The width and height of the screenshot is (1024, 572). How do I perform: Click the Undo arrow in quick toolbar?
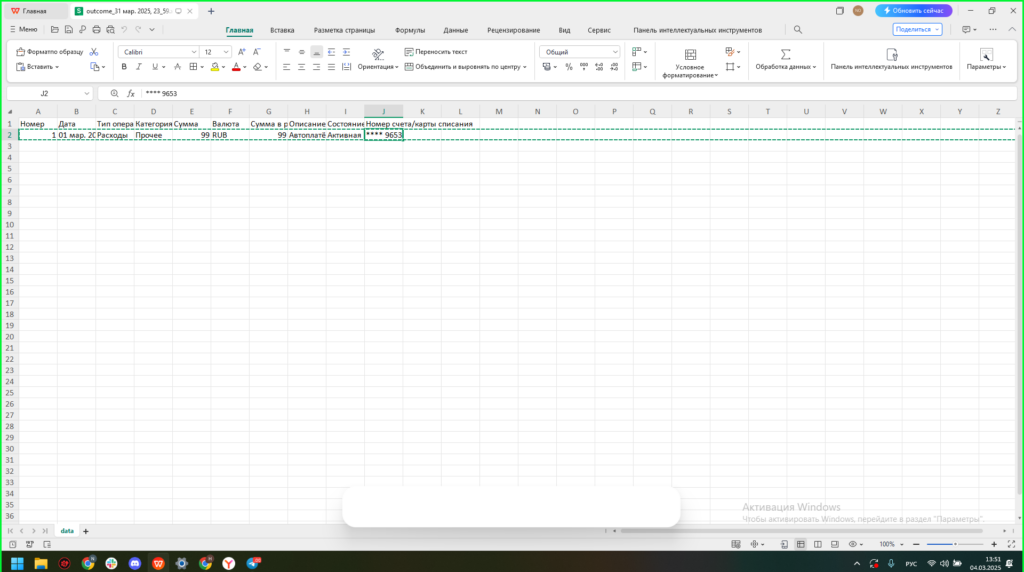point(124,29)
